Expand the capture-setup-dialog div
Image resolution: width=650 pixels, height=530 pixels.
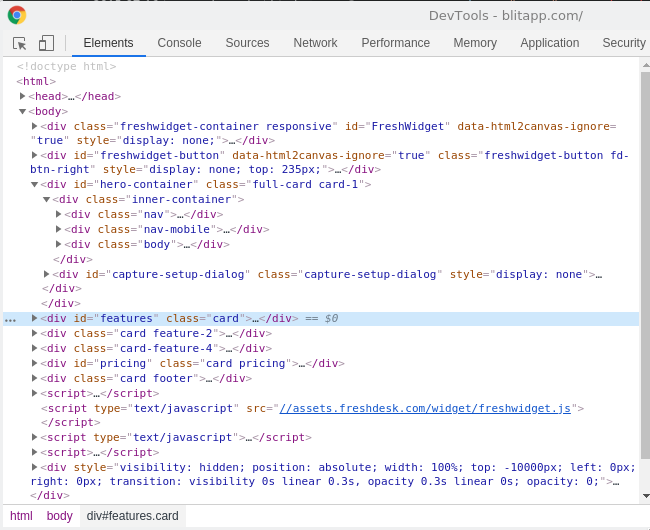(47, 274)
